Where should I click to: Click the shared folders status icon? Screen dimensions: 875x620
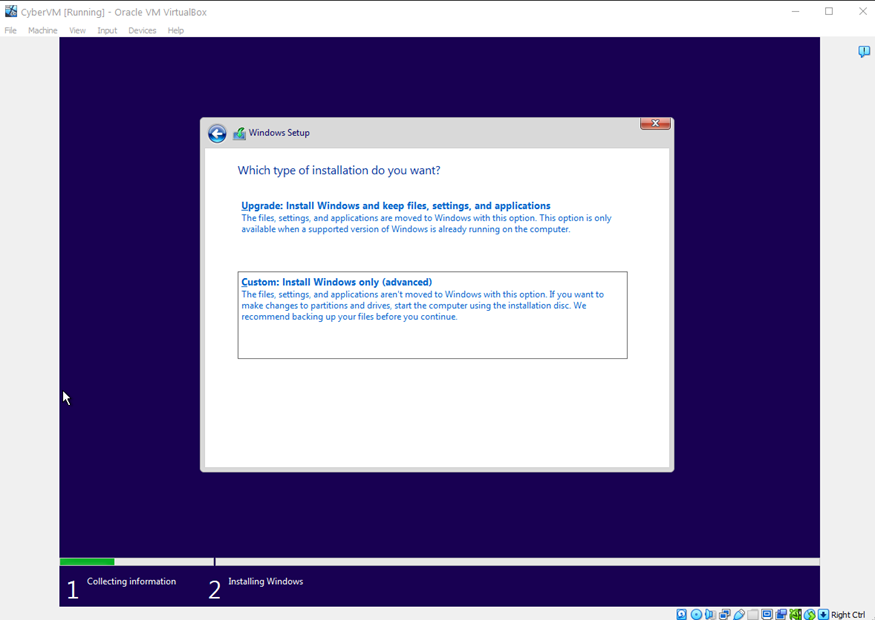[753, 614]
